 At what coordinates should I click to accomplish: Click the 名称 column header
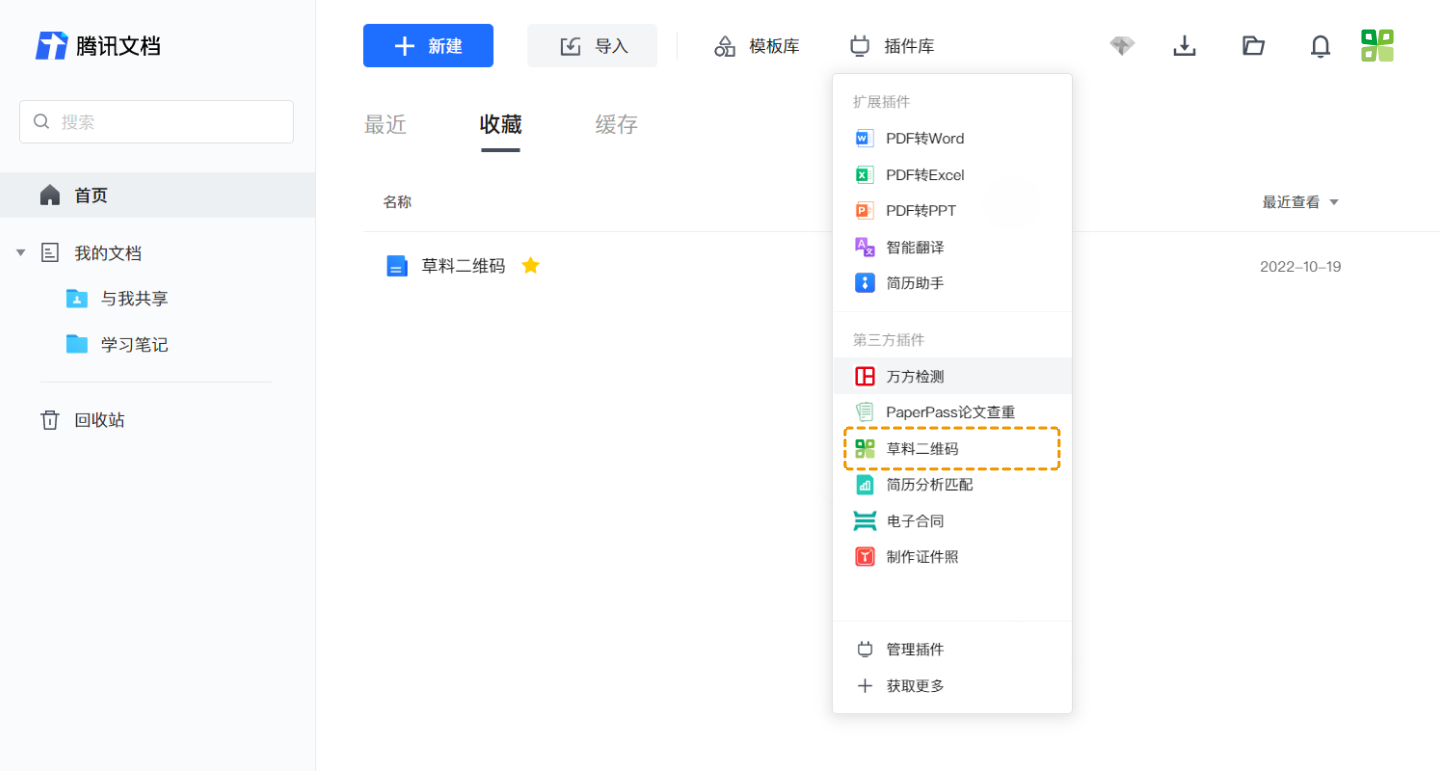(397, 202)
